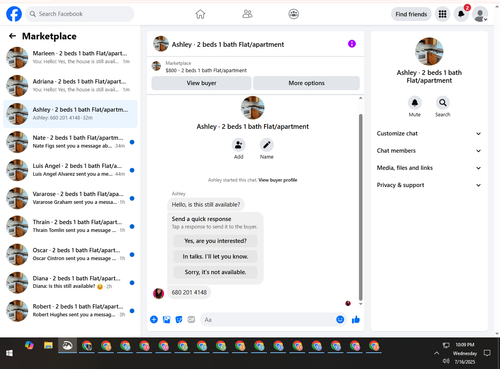Click the volume icon in system tray
The width and height of the screenshot is (500, 369).
coord(446,361)
